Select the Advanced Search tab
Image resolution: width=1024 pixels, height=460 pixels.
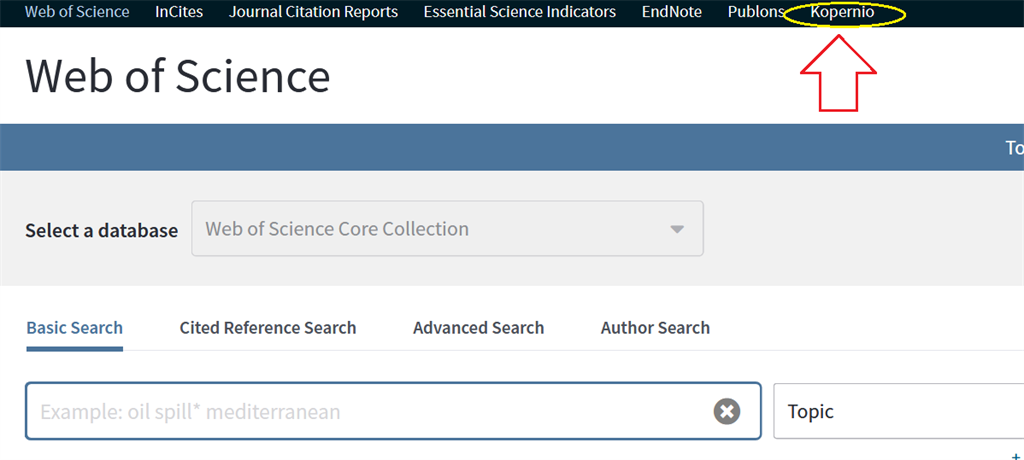479,327
